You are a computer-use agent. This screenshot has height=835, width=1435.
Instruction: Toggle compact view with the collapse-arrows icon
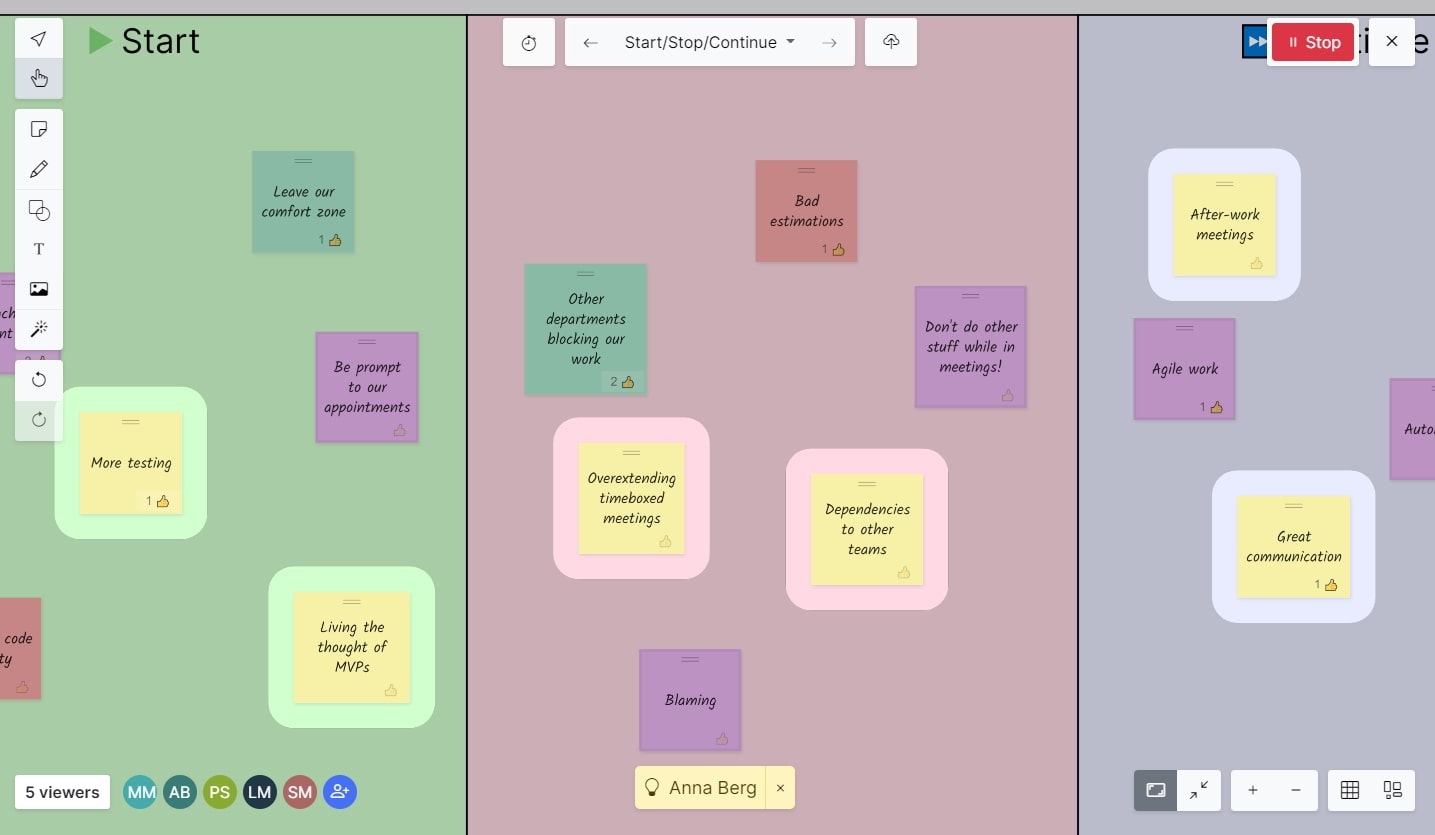coord(1199,790)
